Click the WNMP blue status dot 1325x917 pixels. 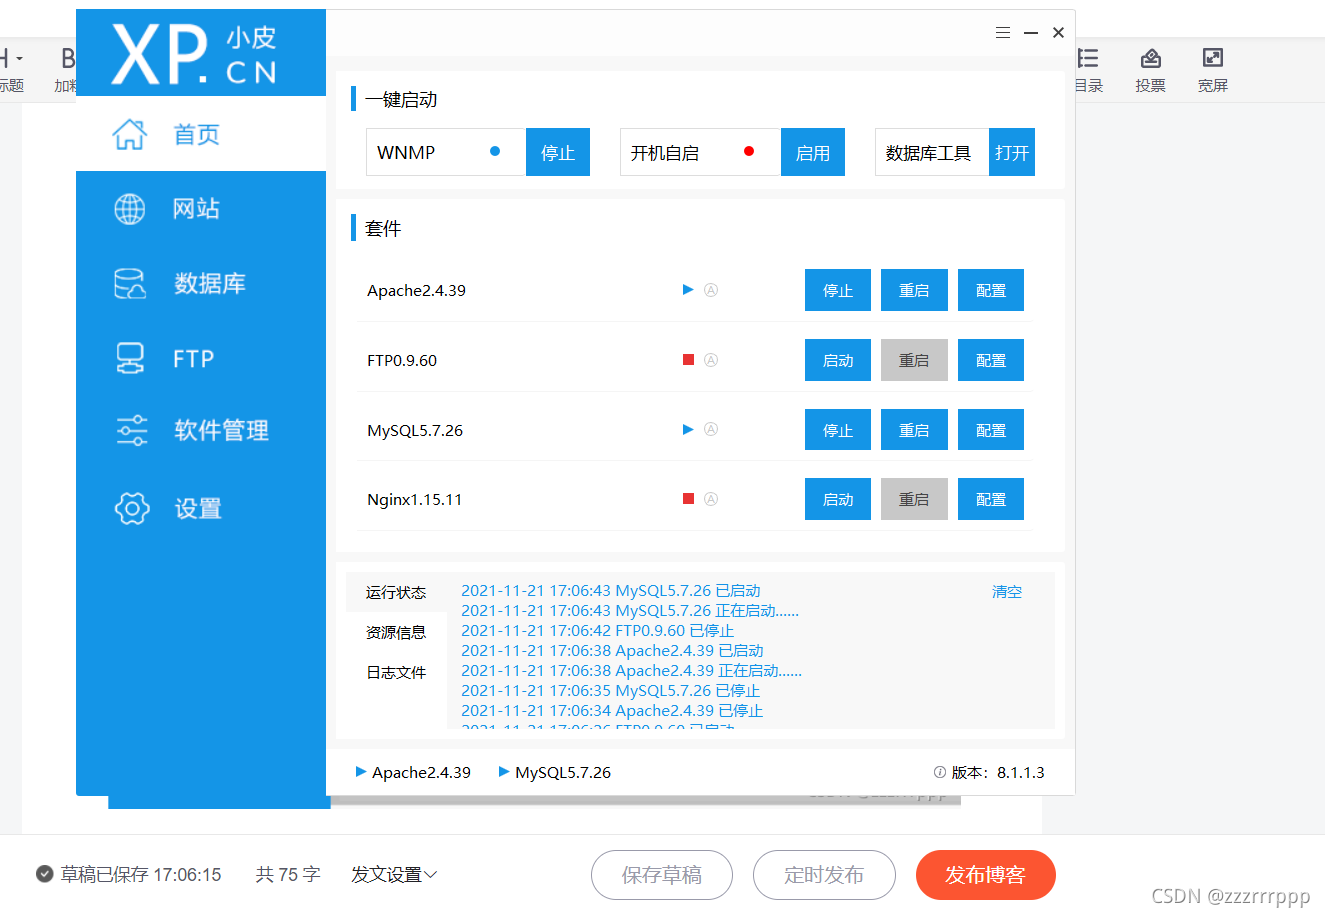495,152
